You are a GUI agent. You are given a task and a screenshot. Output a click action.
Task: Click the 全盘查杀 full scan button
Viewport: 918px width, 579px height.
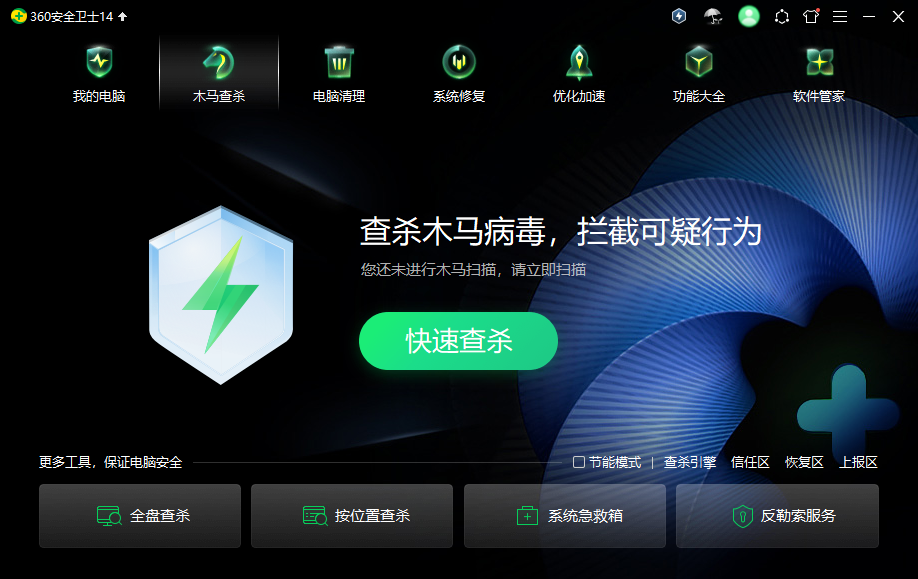(140, 516)
